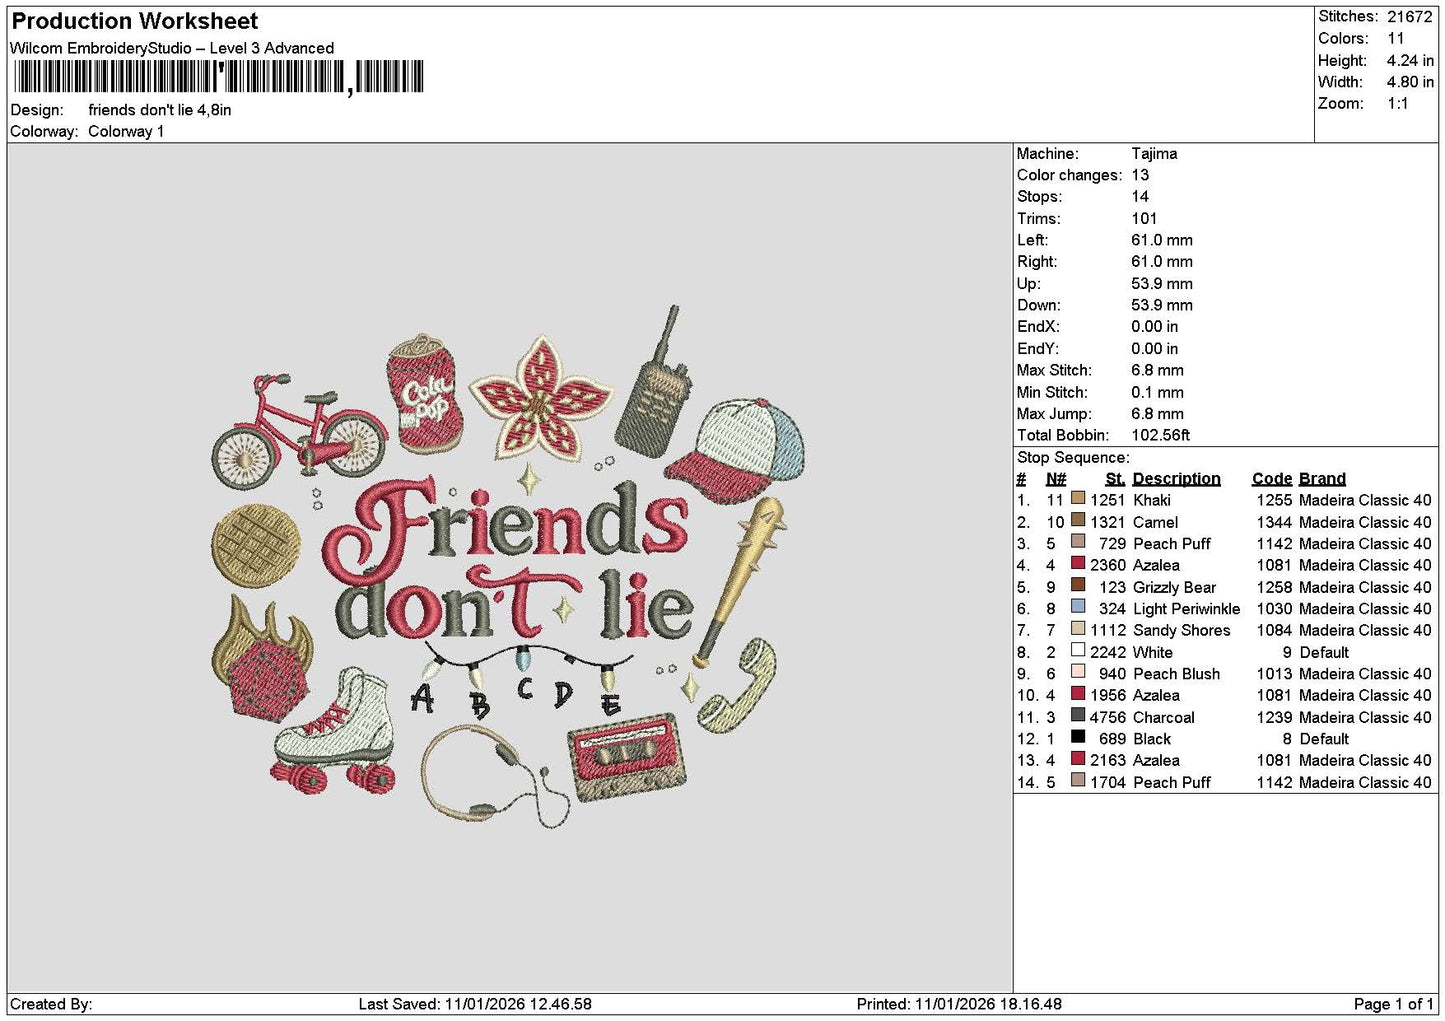Click 'Last Saved: 11/01/2026 12.46.58' footer
This screenshot has width=1445, height=1021.
[x=475, y=1004]
